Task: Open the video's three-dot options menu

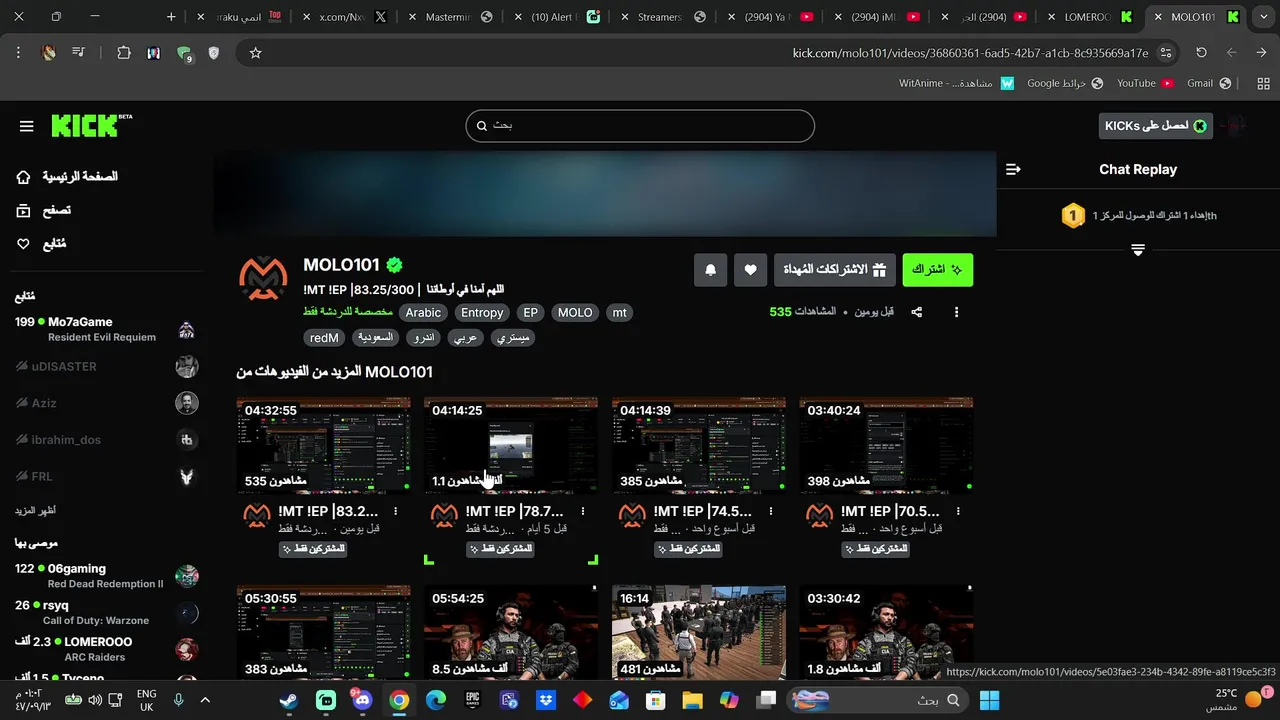Action: (956, 312)
